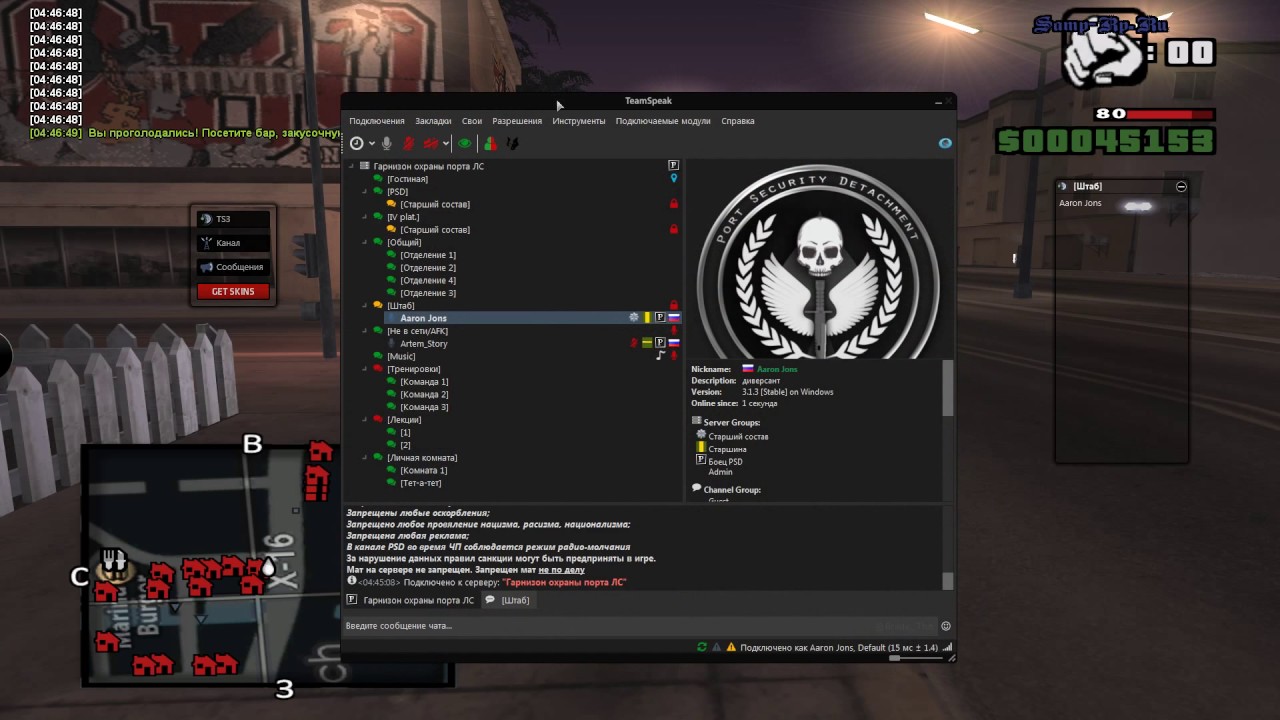Focus the Введите сообщение чата input field
Viewport: 1280px width, 720px height.
point(640,626)
